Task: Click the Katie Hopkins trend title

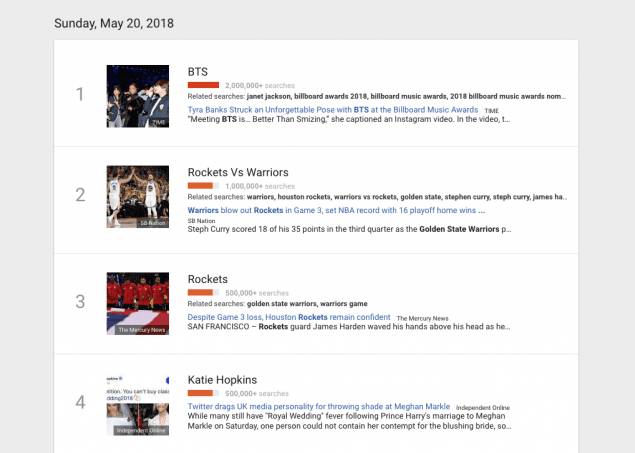Action: pyautogui.click(x=222, y=380)
